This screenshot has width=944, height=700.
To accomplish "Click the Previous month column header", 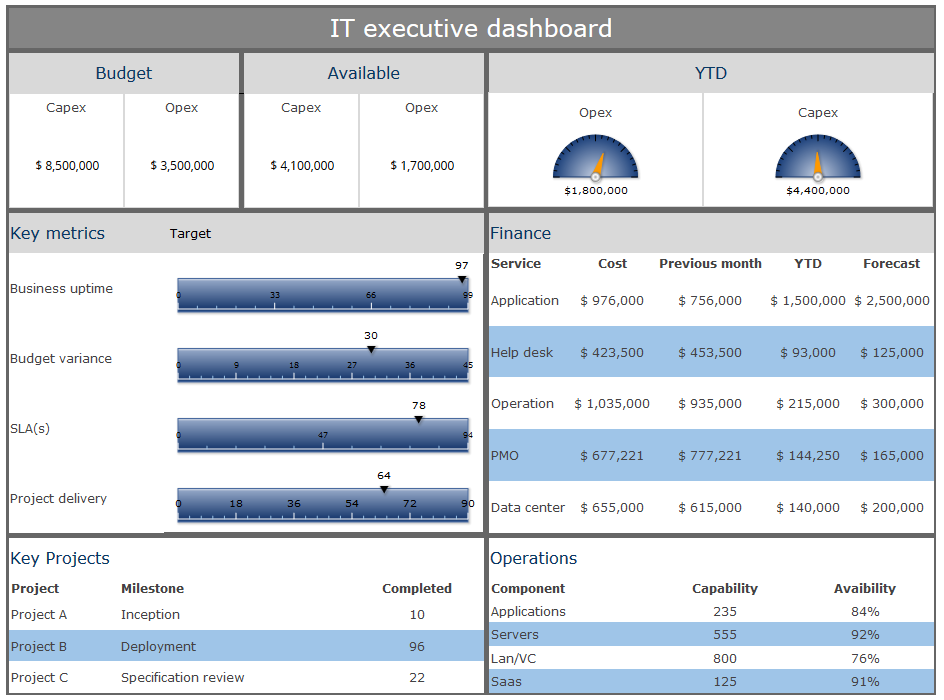I will click(x=710, y=264).
